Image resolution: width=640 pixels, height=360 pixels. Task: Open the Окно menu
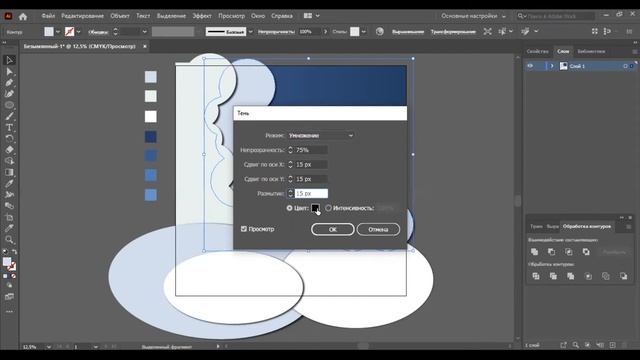tap(258, 16)
